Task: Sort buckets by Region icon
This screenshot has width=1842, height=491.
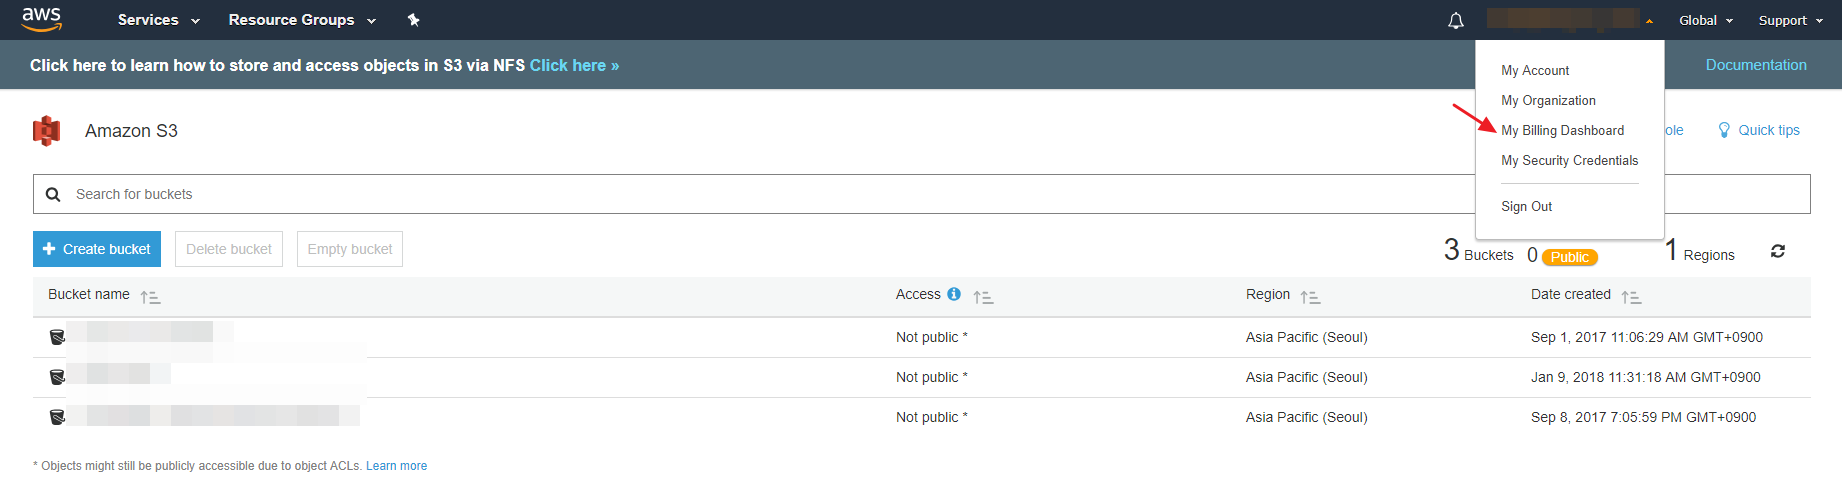Action: pyautogui.click(x=1310, y=297)
